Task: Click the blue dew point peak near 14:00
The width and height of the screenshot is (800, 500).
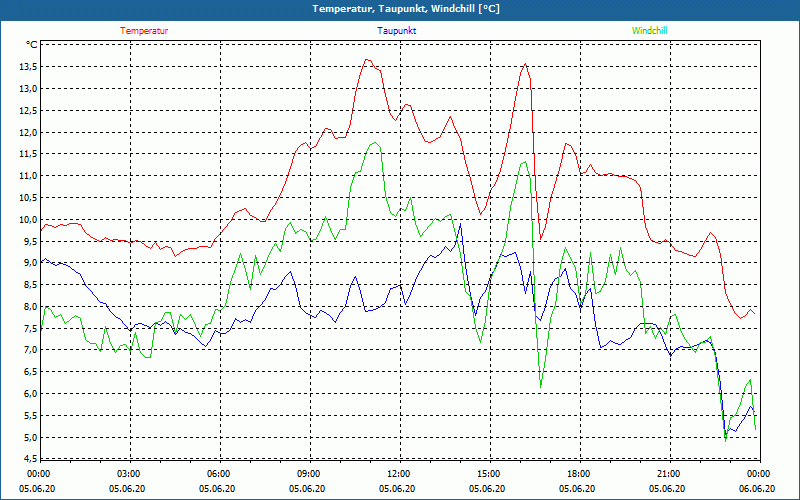Action: tap(461, 223)
